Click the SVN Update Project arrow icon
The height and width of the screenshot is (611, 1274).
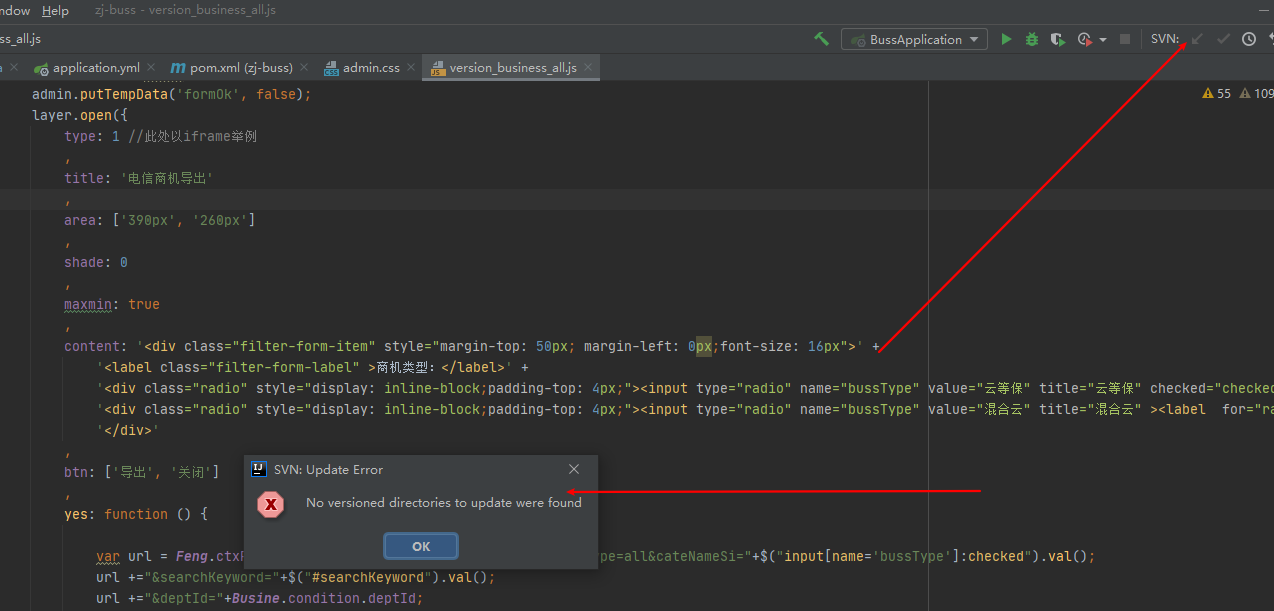pos(1196,38)
